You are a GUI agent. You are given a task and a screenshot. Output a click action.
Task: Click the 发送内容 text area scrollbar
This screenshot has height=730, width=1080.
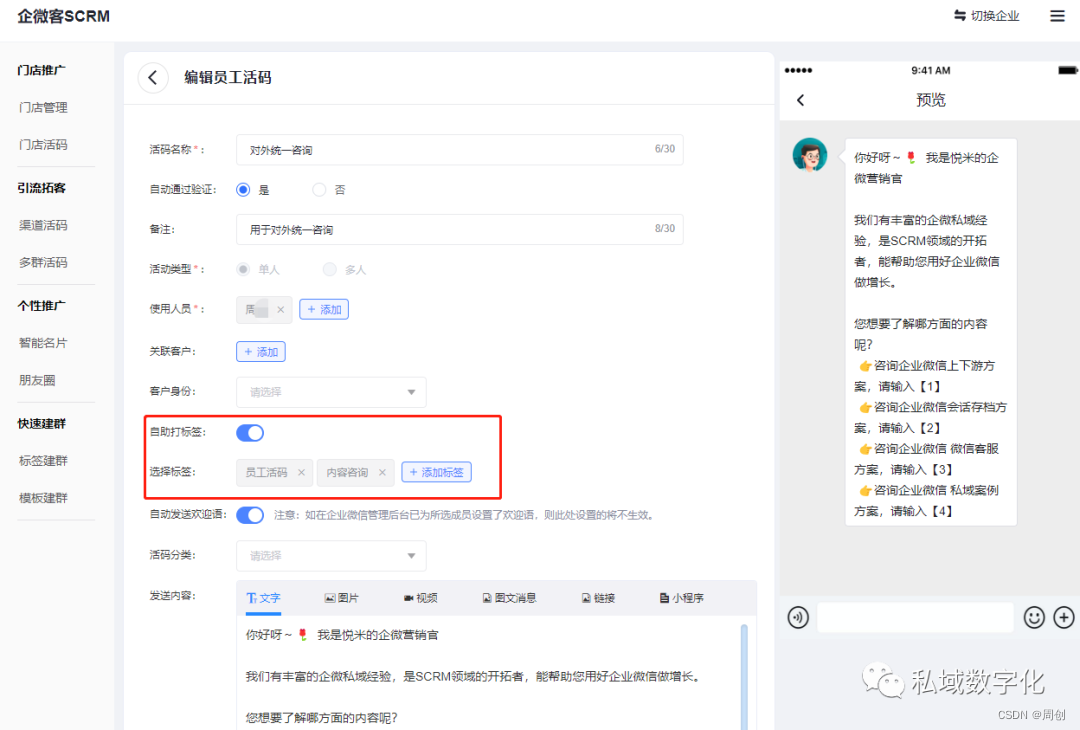[x=744, y=675]
